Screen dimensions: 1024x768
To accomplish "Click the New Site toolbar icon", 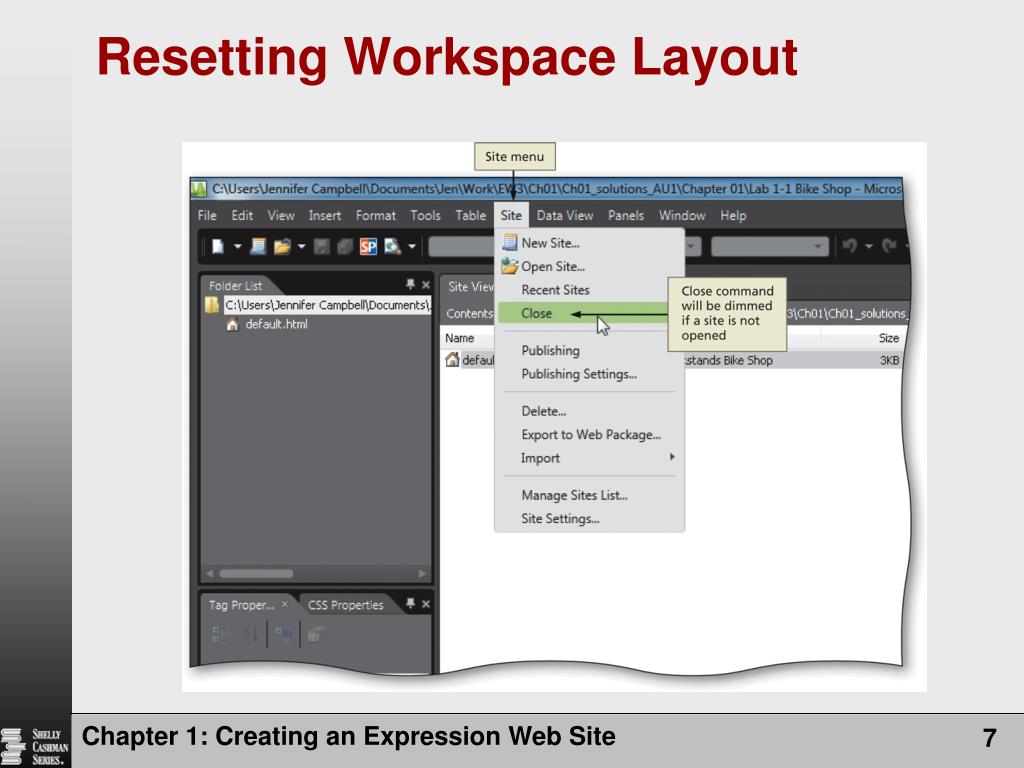I will point(259,246).
